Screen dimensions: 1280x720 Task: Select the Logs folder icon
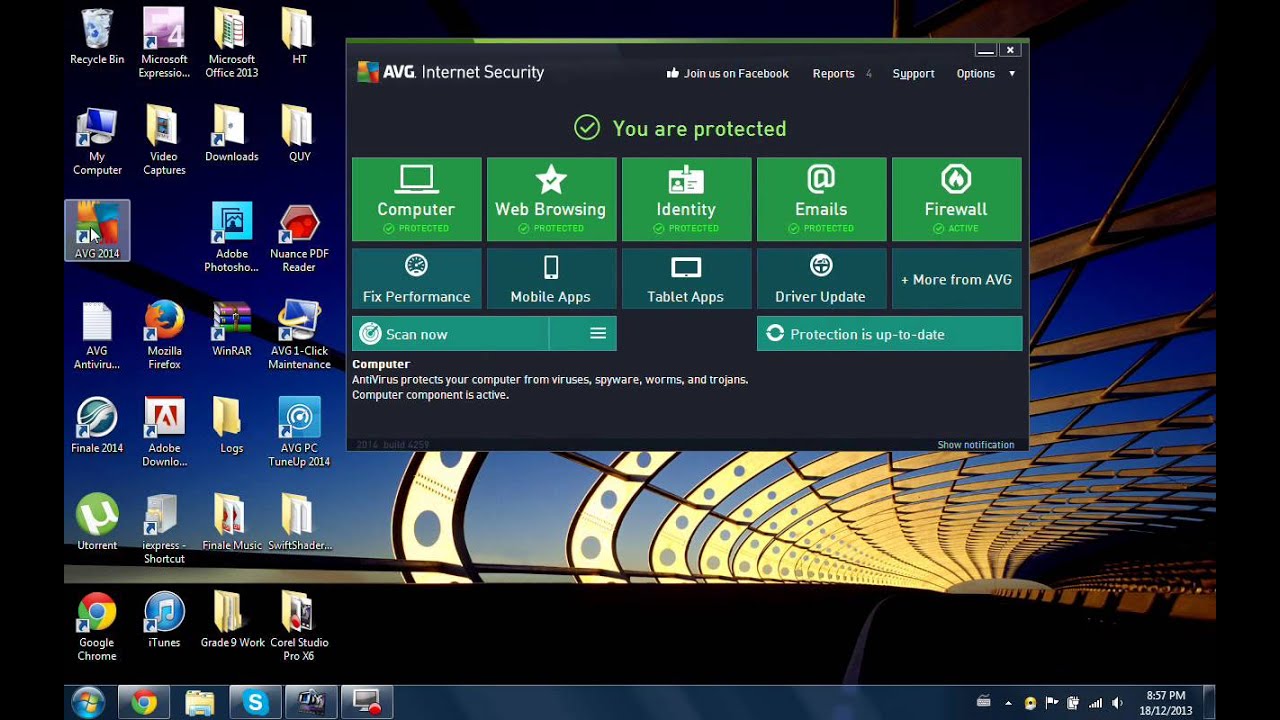(231, 426)
